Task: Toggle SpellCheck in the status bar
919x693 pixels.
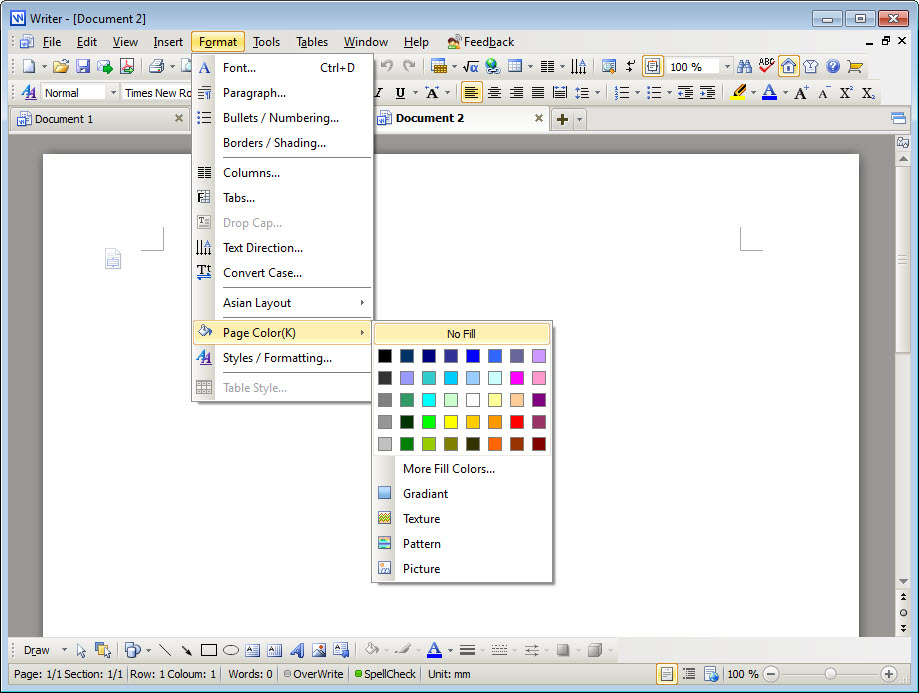Action: pos(384,675)
